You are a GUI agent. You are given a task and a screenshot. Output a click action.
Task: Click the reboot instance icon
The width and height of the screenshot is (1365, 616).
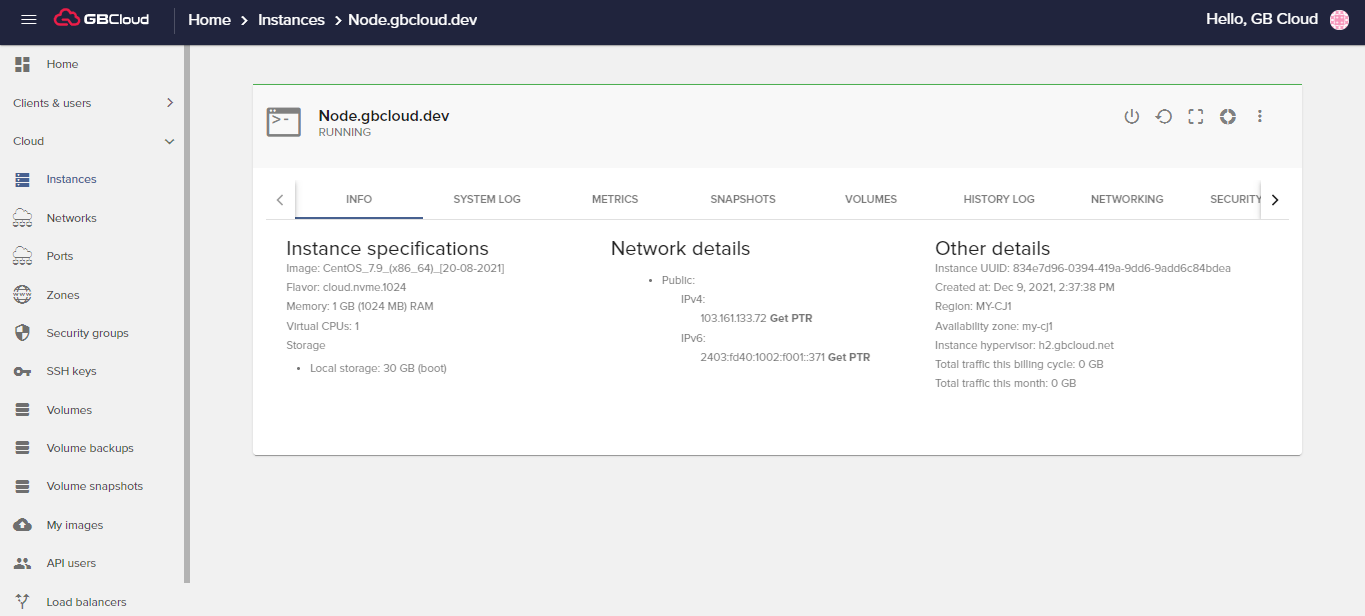click(x=1163, y=116)
